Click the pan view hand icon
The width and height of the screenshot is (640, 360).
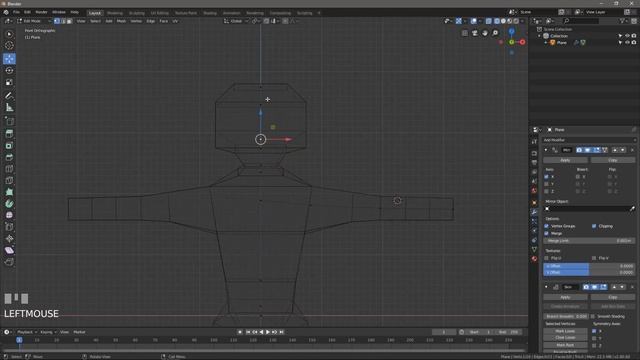click(485, 33)
